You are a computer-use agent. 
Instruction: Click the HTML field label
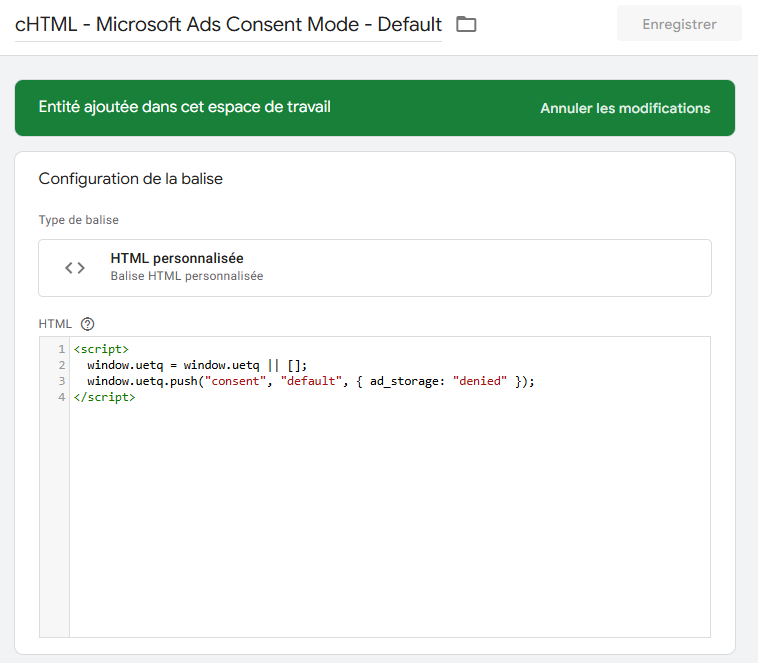coord(55,324)
